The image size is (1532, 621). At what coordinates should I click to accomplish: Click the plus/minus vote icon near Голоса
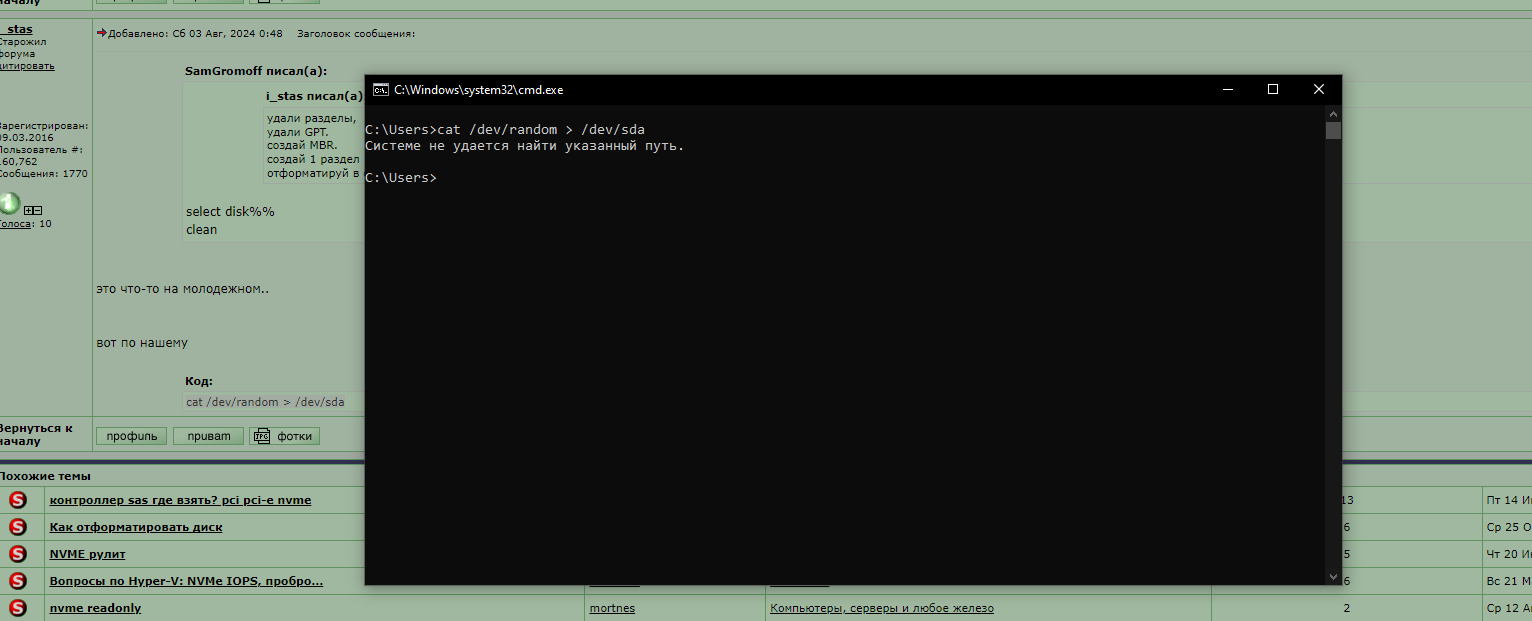click(x=32, y=210)
